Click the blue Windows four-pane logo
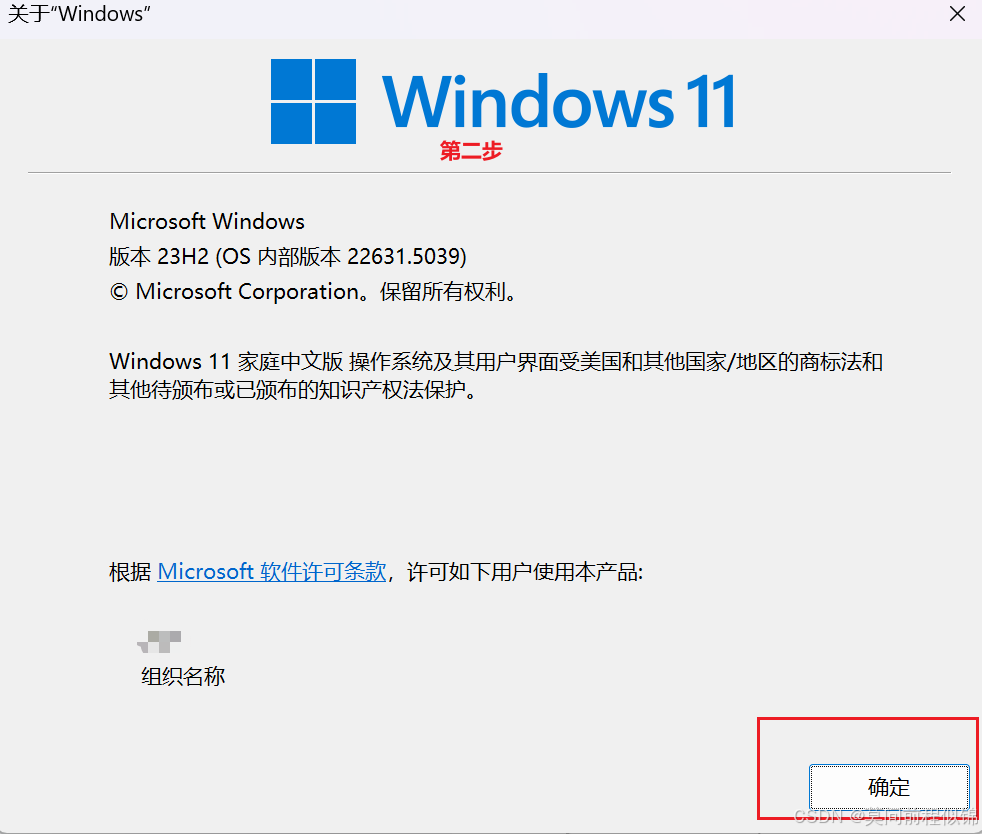Image resolution: width=982 pixels, height=834 pixels. point(313,101)
